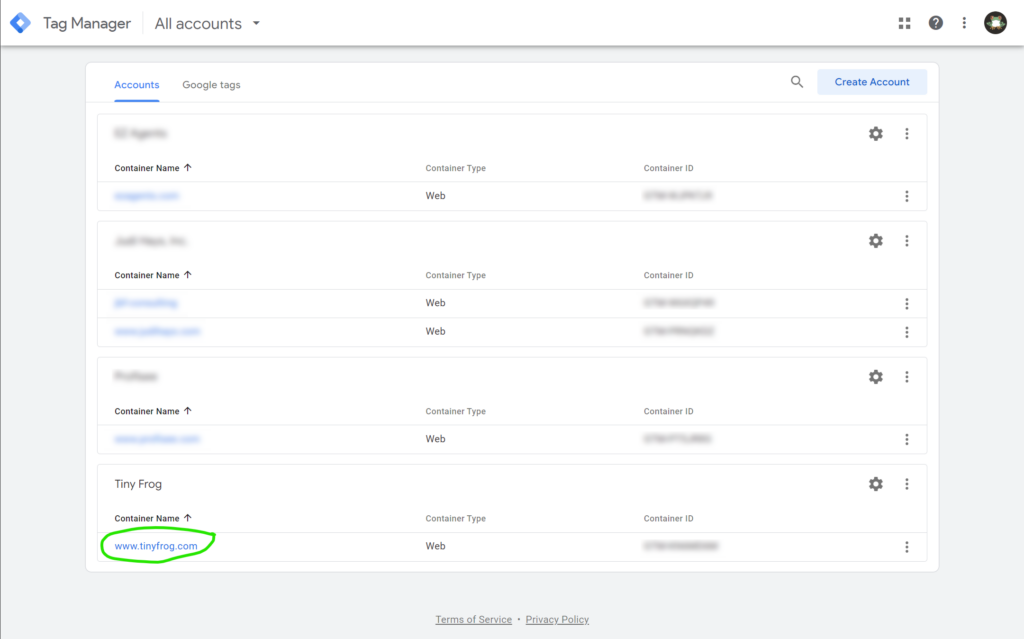Sort first account's Container Name column
This screenshot has height=639, width=1024.
pos(153,168)
